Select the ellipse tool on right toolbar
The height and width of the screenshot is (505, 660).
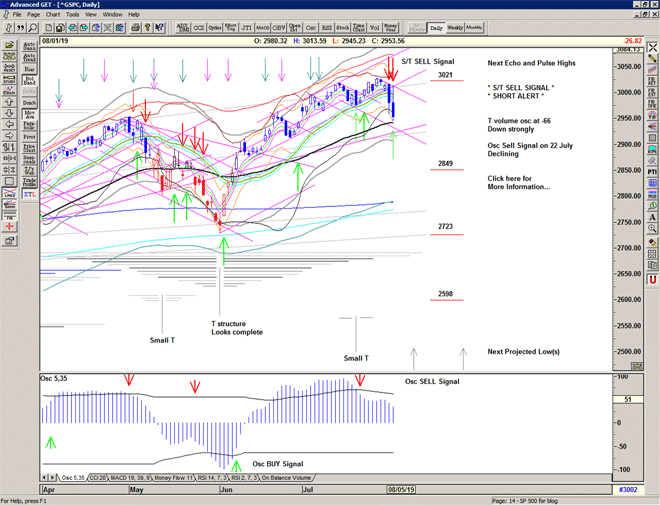(652, 149)
